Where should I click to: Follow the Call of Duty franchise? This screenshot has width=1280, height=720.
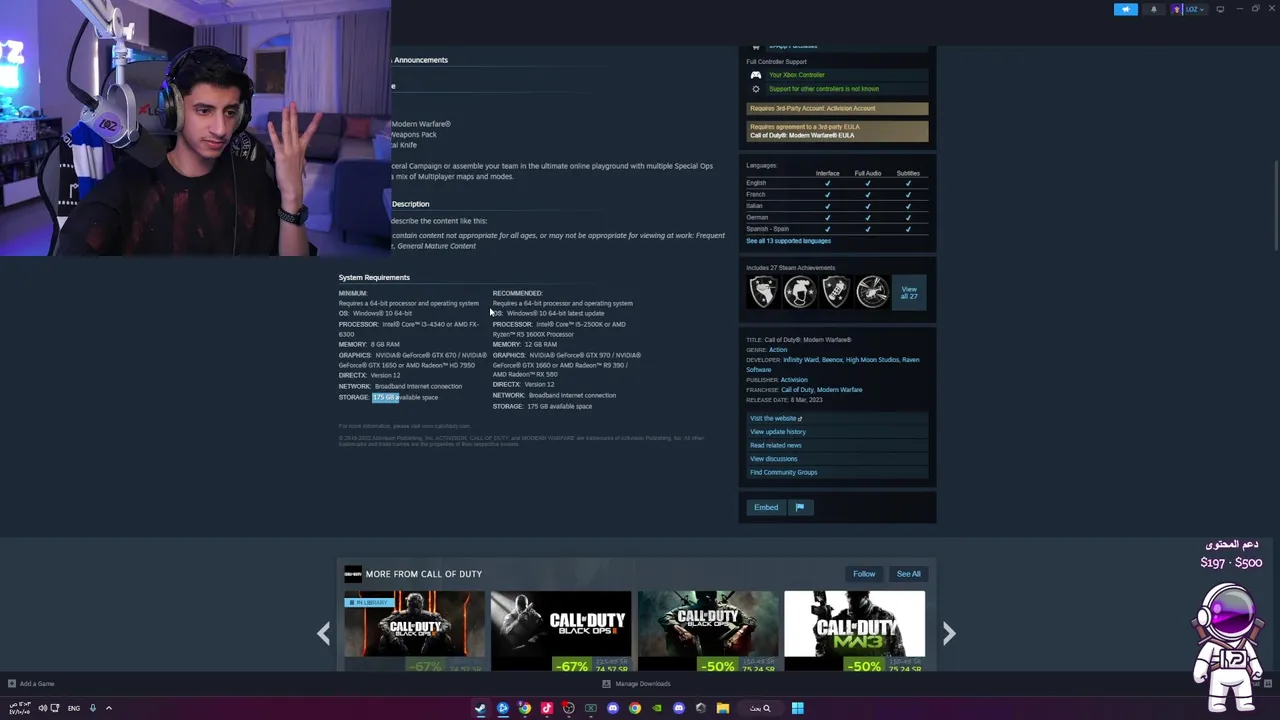pyautogui.click(x=864, y=574)
